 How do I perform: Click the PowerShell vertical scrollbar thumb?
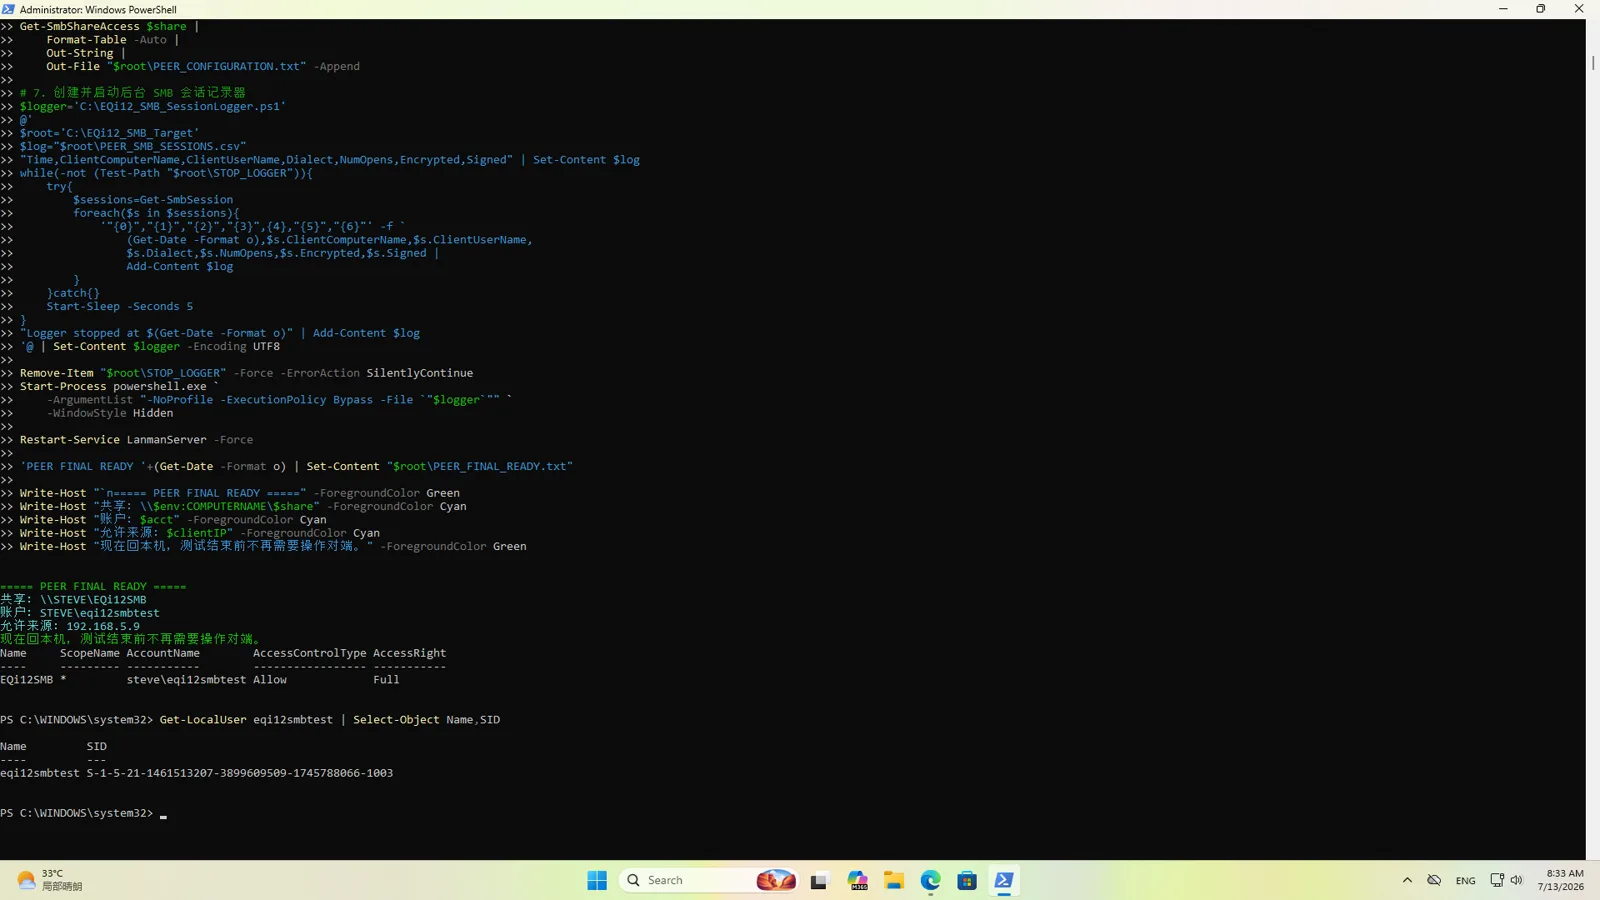pyautogui.click(x=1593, y=62)
